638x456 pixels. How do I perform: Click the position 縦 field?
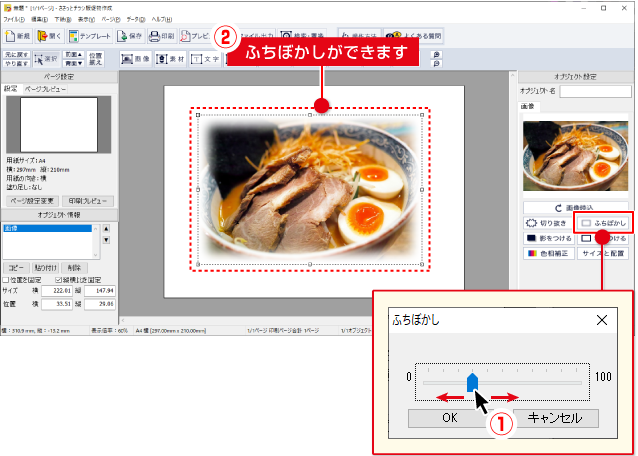pyautogui.click(x=100, y=304)
